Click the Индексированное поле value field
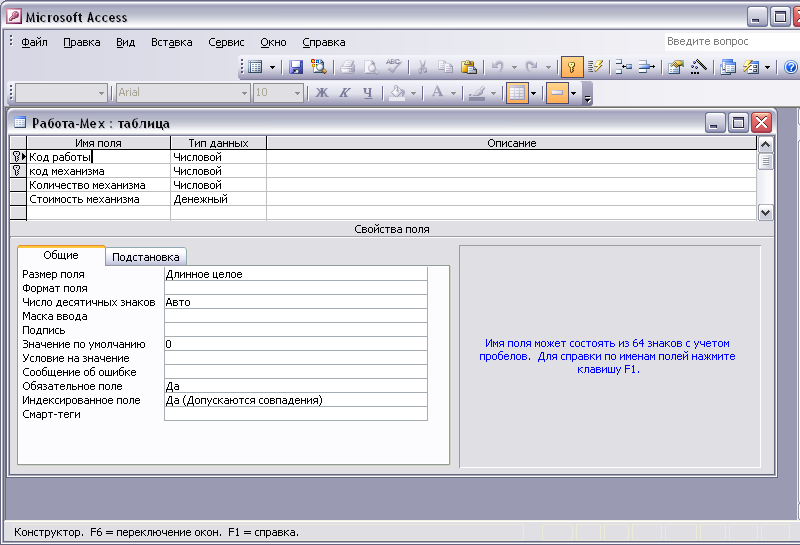This screenshot has height=545, width=800. pyautogui.click(x=296, y=400)
